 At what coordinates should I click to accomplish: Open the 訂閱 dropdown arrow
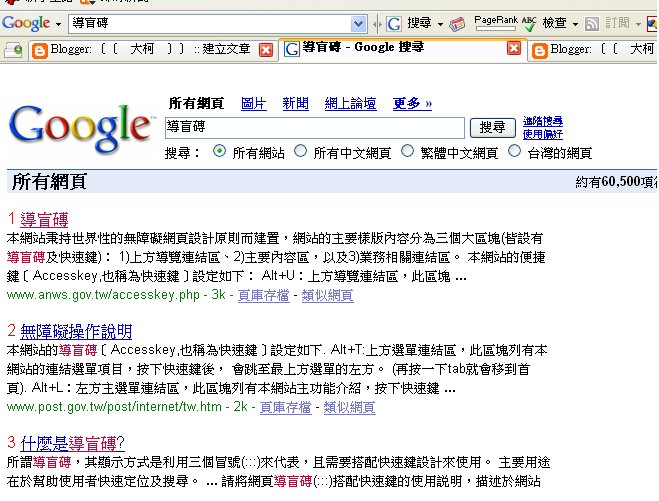click(x=638, y=24)
